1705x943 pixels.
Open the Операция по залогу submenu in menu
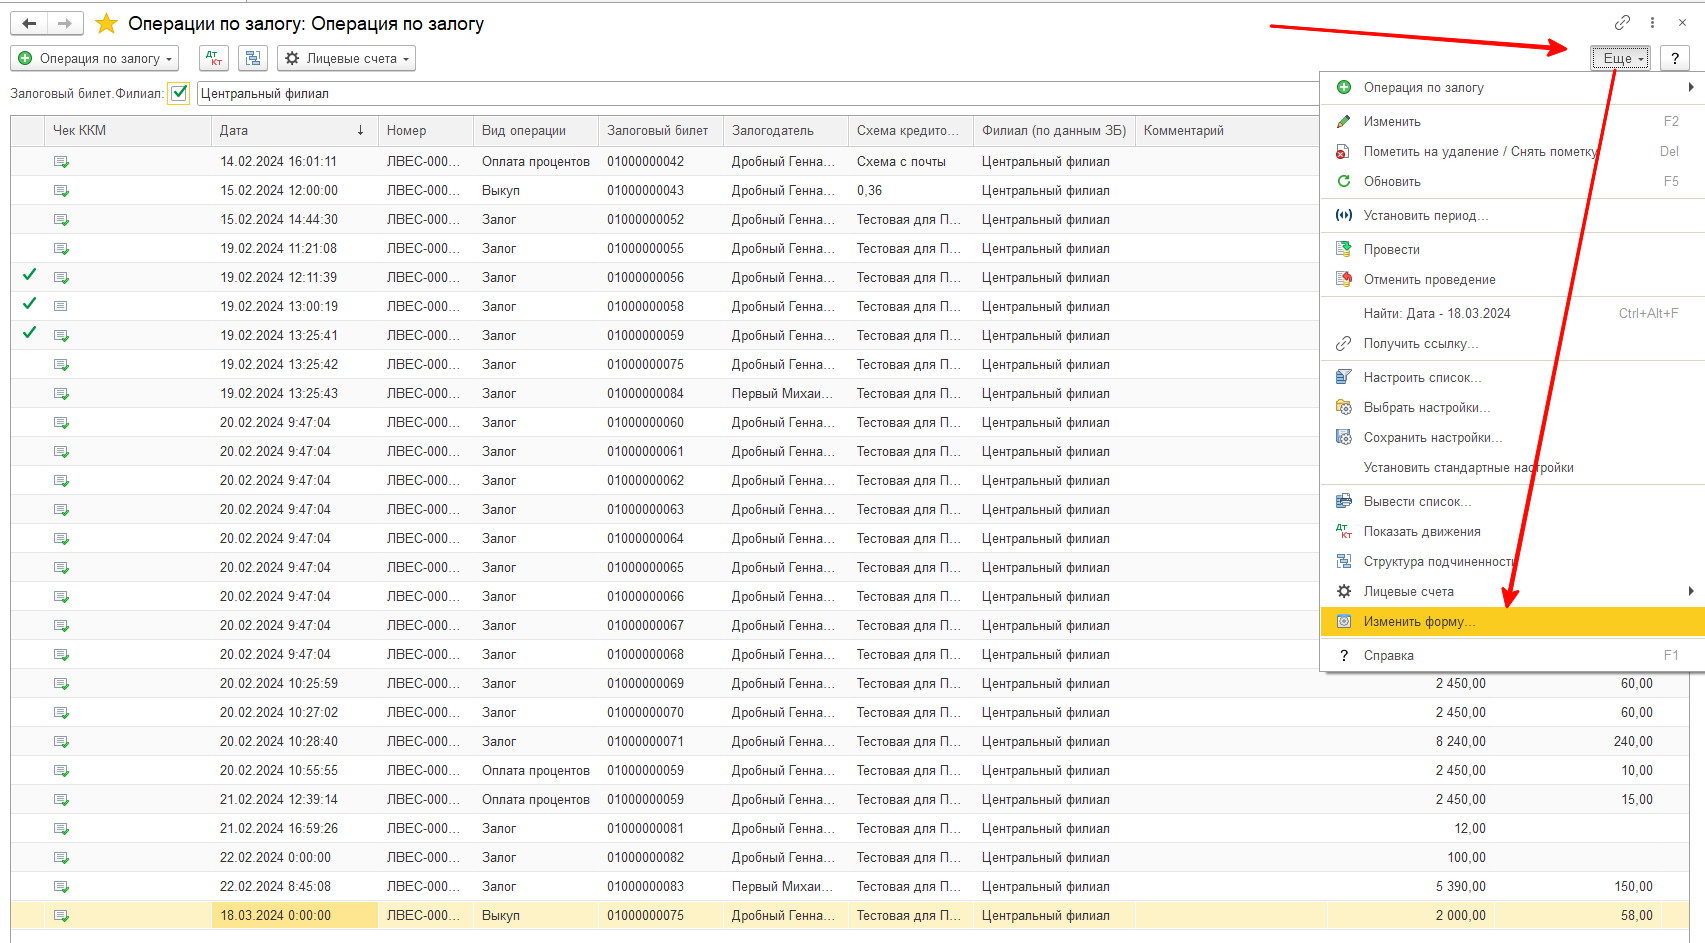[x=1513, y=88]
